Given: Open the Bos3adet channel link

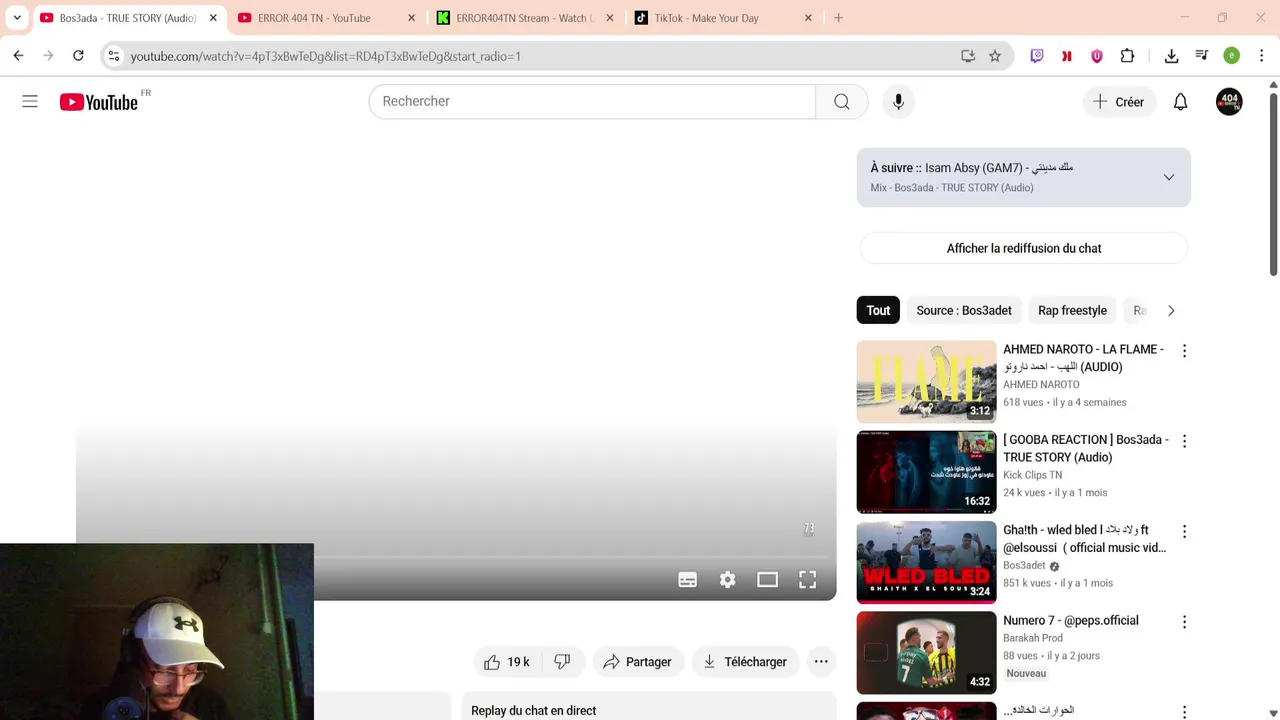Looking at the screenshot, I should pos(1024,566).
